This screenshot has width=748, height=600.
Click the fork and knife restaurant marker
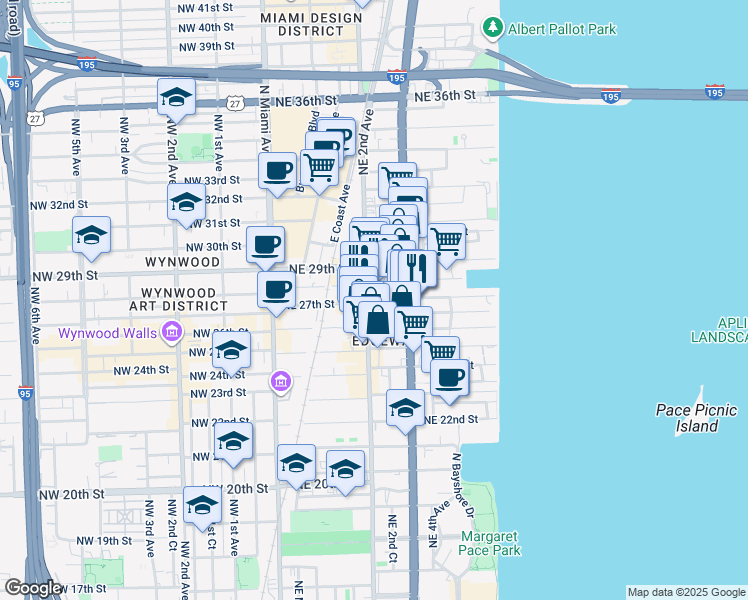417,267
